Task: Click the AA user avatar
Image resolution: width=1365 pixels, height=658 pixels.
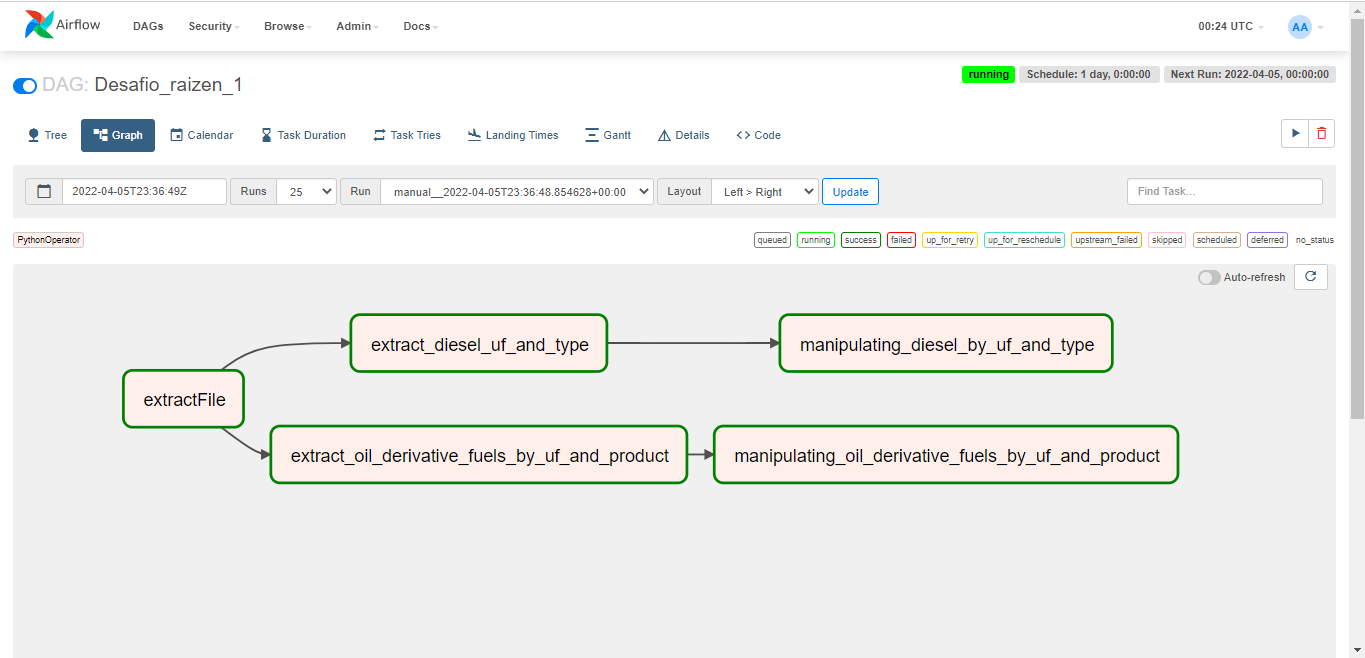Action: tap(1300, 27)
